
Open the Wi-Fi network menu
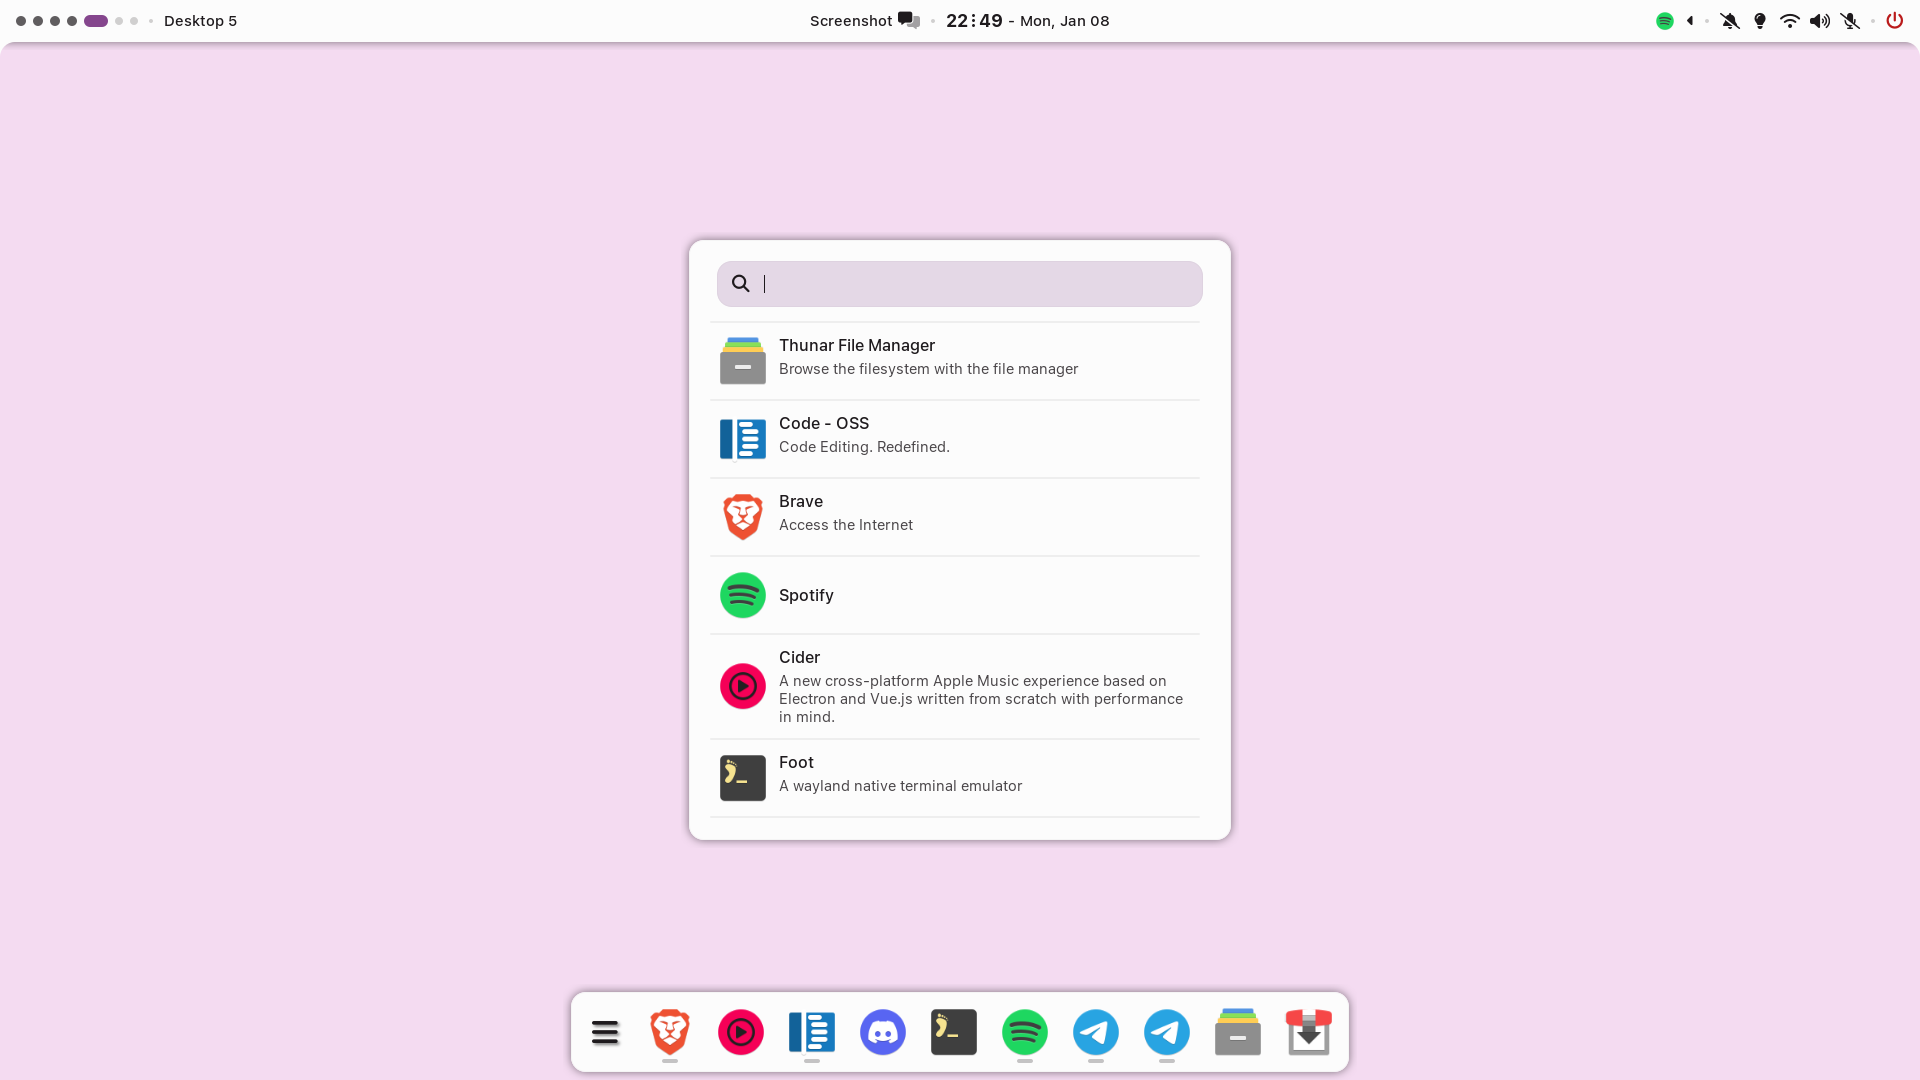pos(1790,21)
